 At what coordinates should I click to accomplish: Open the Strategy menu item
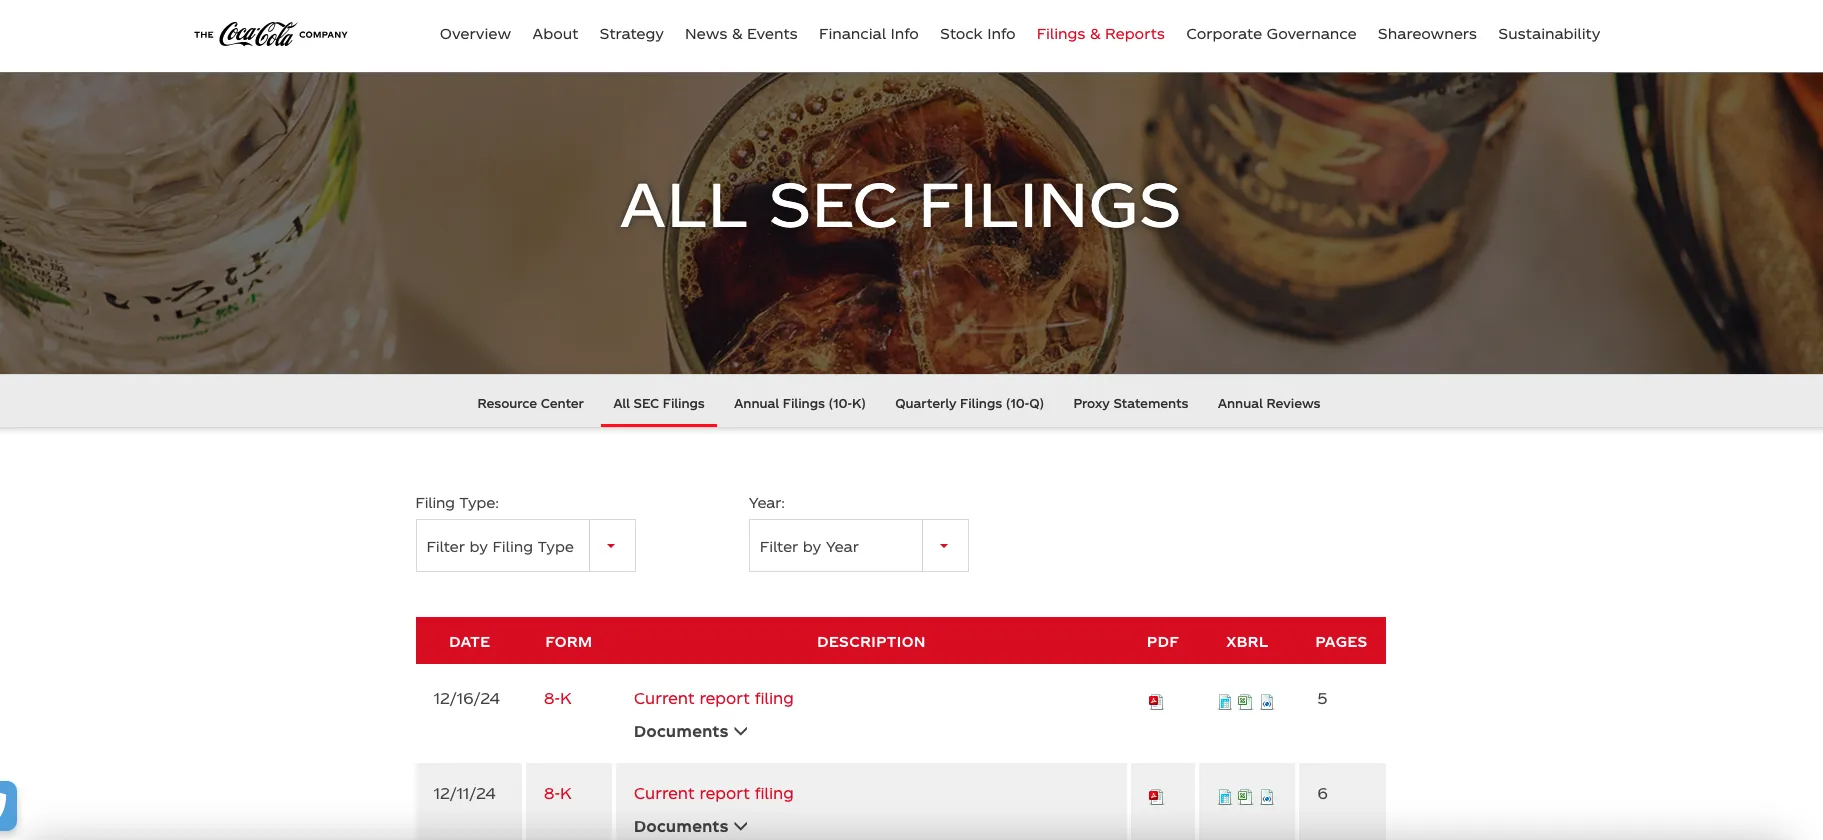point(631,34)
